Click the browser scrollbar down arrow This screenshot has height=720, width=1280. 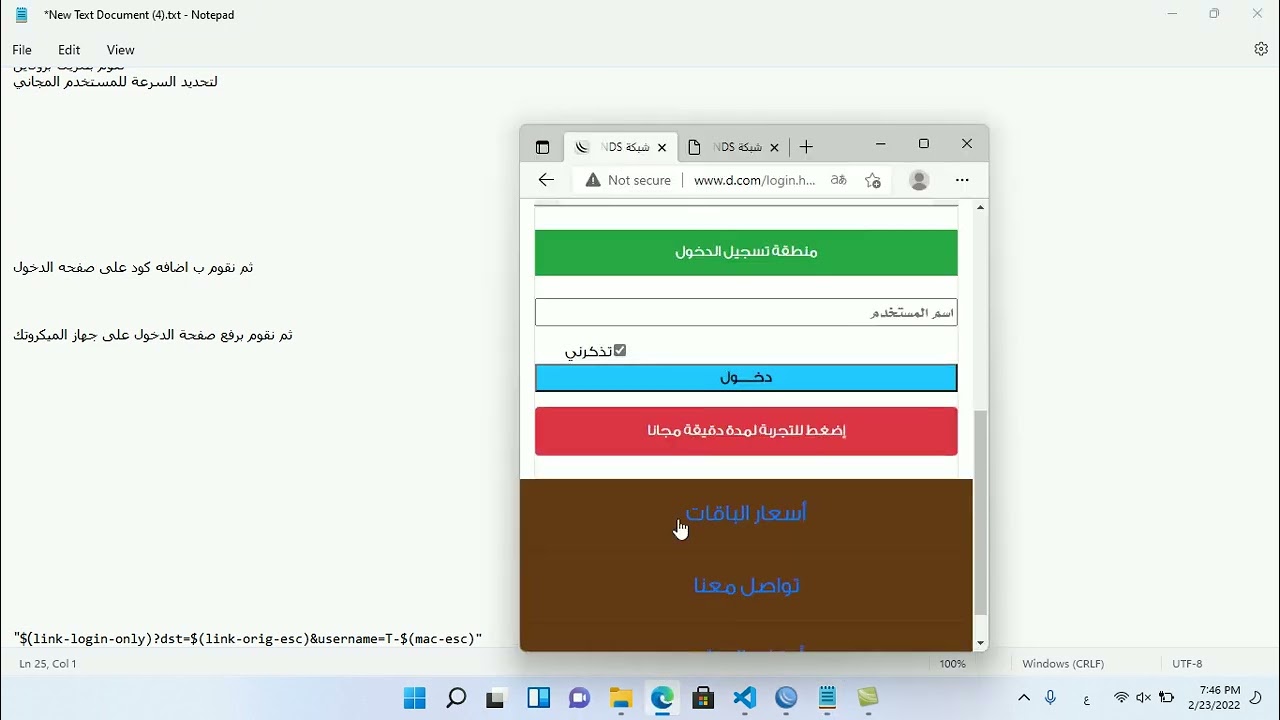click(980, 643)
